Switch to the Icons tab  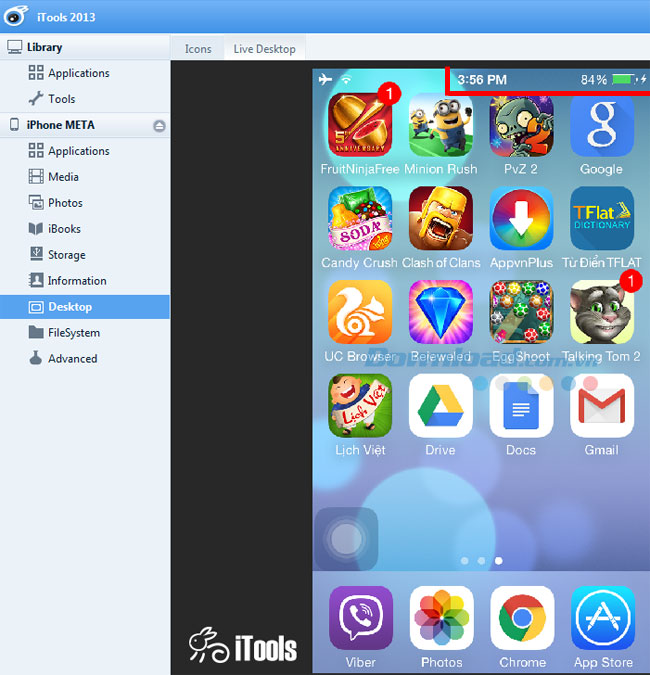click(198, 49)
